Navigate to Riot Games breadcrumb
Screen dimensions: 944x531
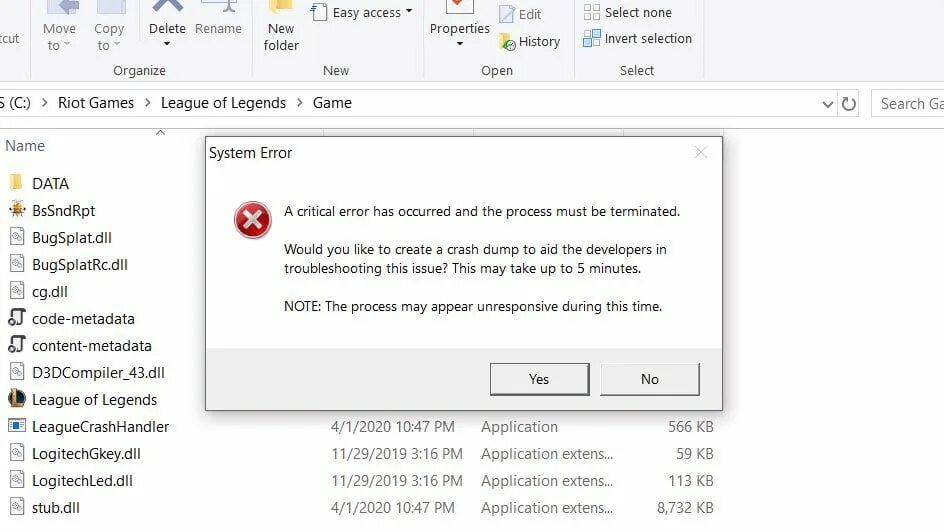pos(96,103)
